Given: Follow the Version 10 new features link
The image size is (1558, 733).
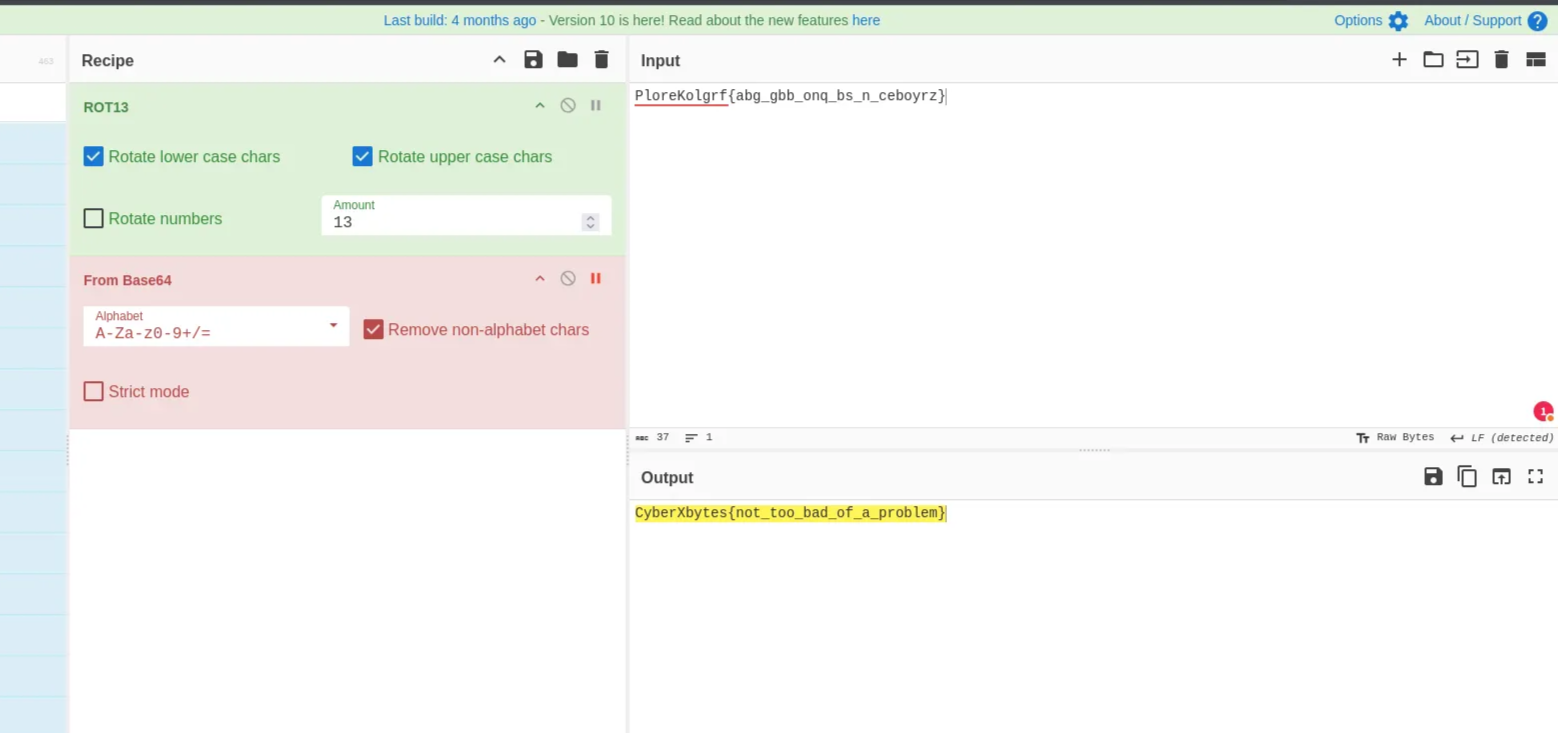Looking at the screenshot, I should [865, 21].
